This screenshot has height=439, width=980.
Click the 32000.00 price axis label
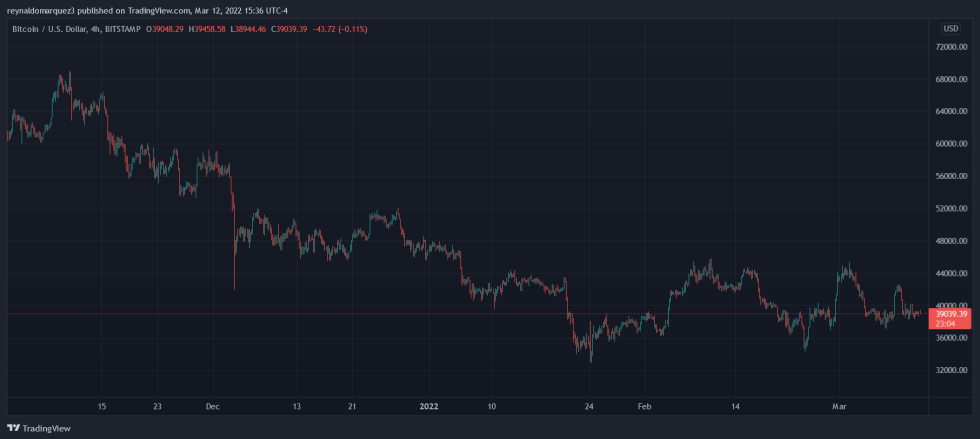[x=950, y=371]
